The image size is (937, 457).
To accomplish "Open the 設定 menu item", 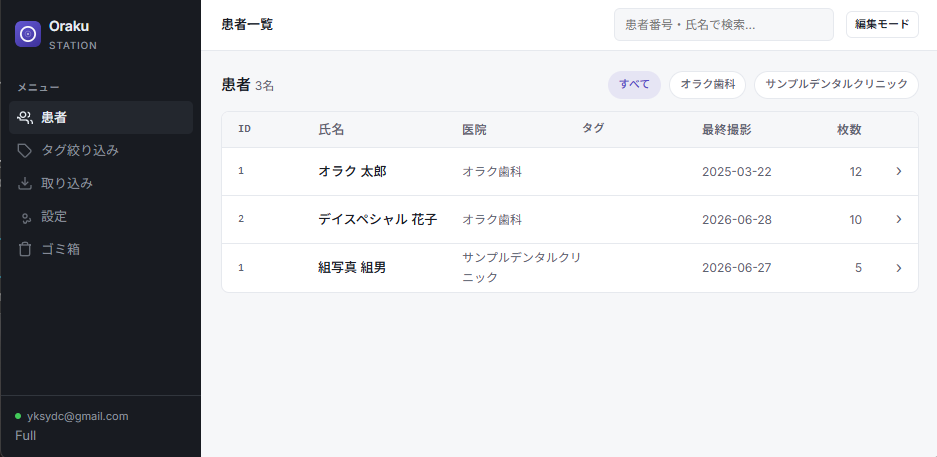I will click(x=101, y=216).
